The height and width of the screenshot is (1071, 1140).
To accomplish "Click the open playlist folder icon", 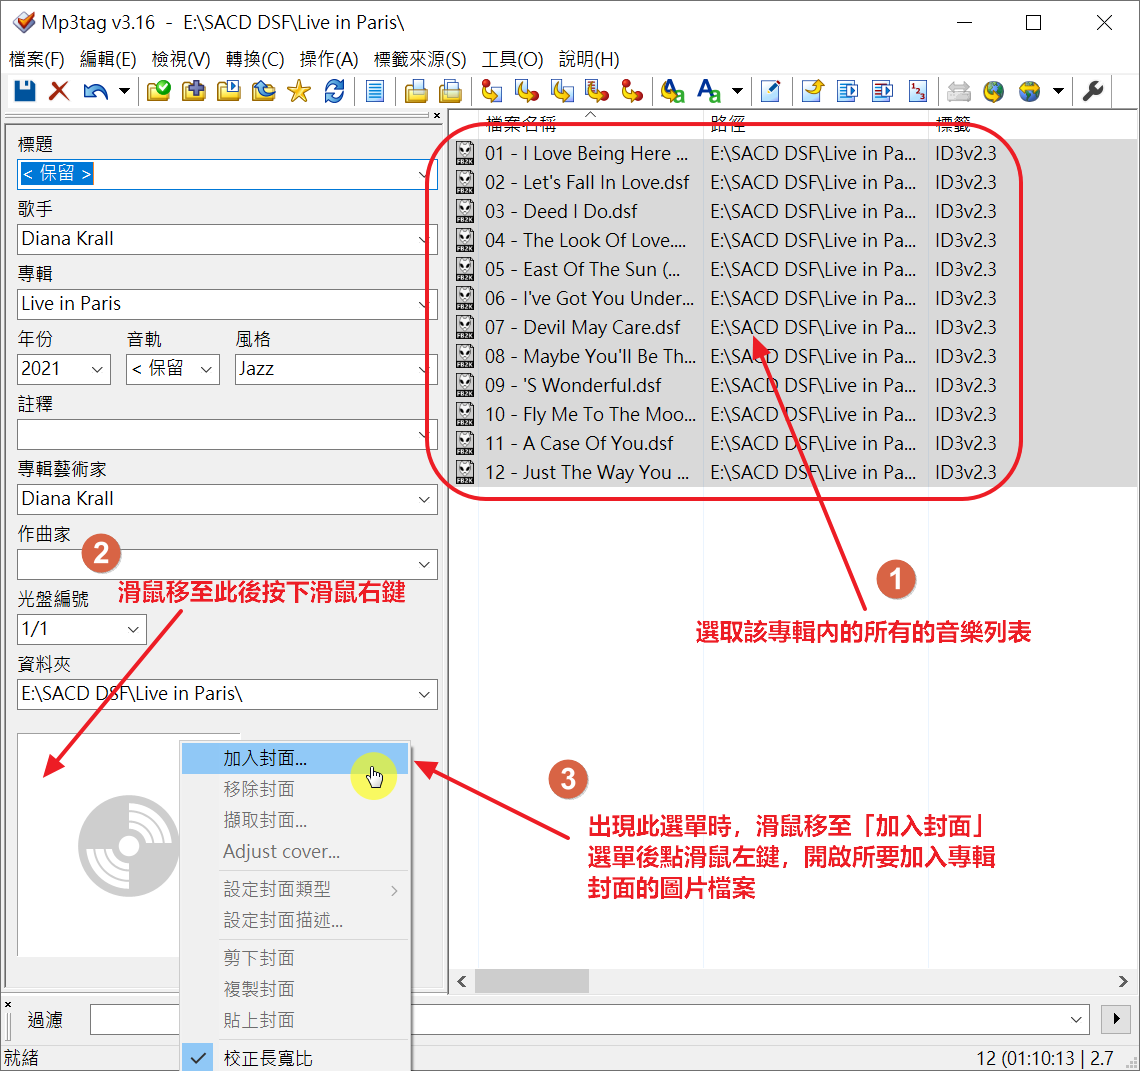I will click(x=228, y=91).
